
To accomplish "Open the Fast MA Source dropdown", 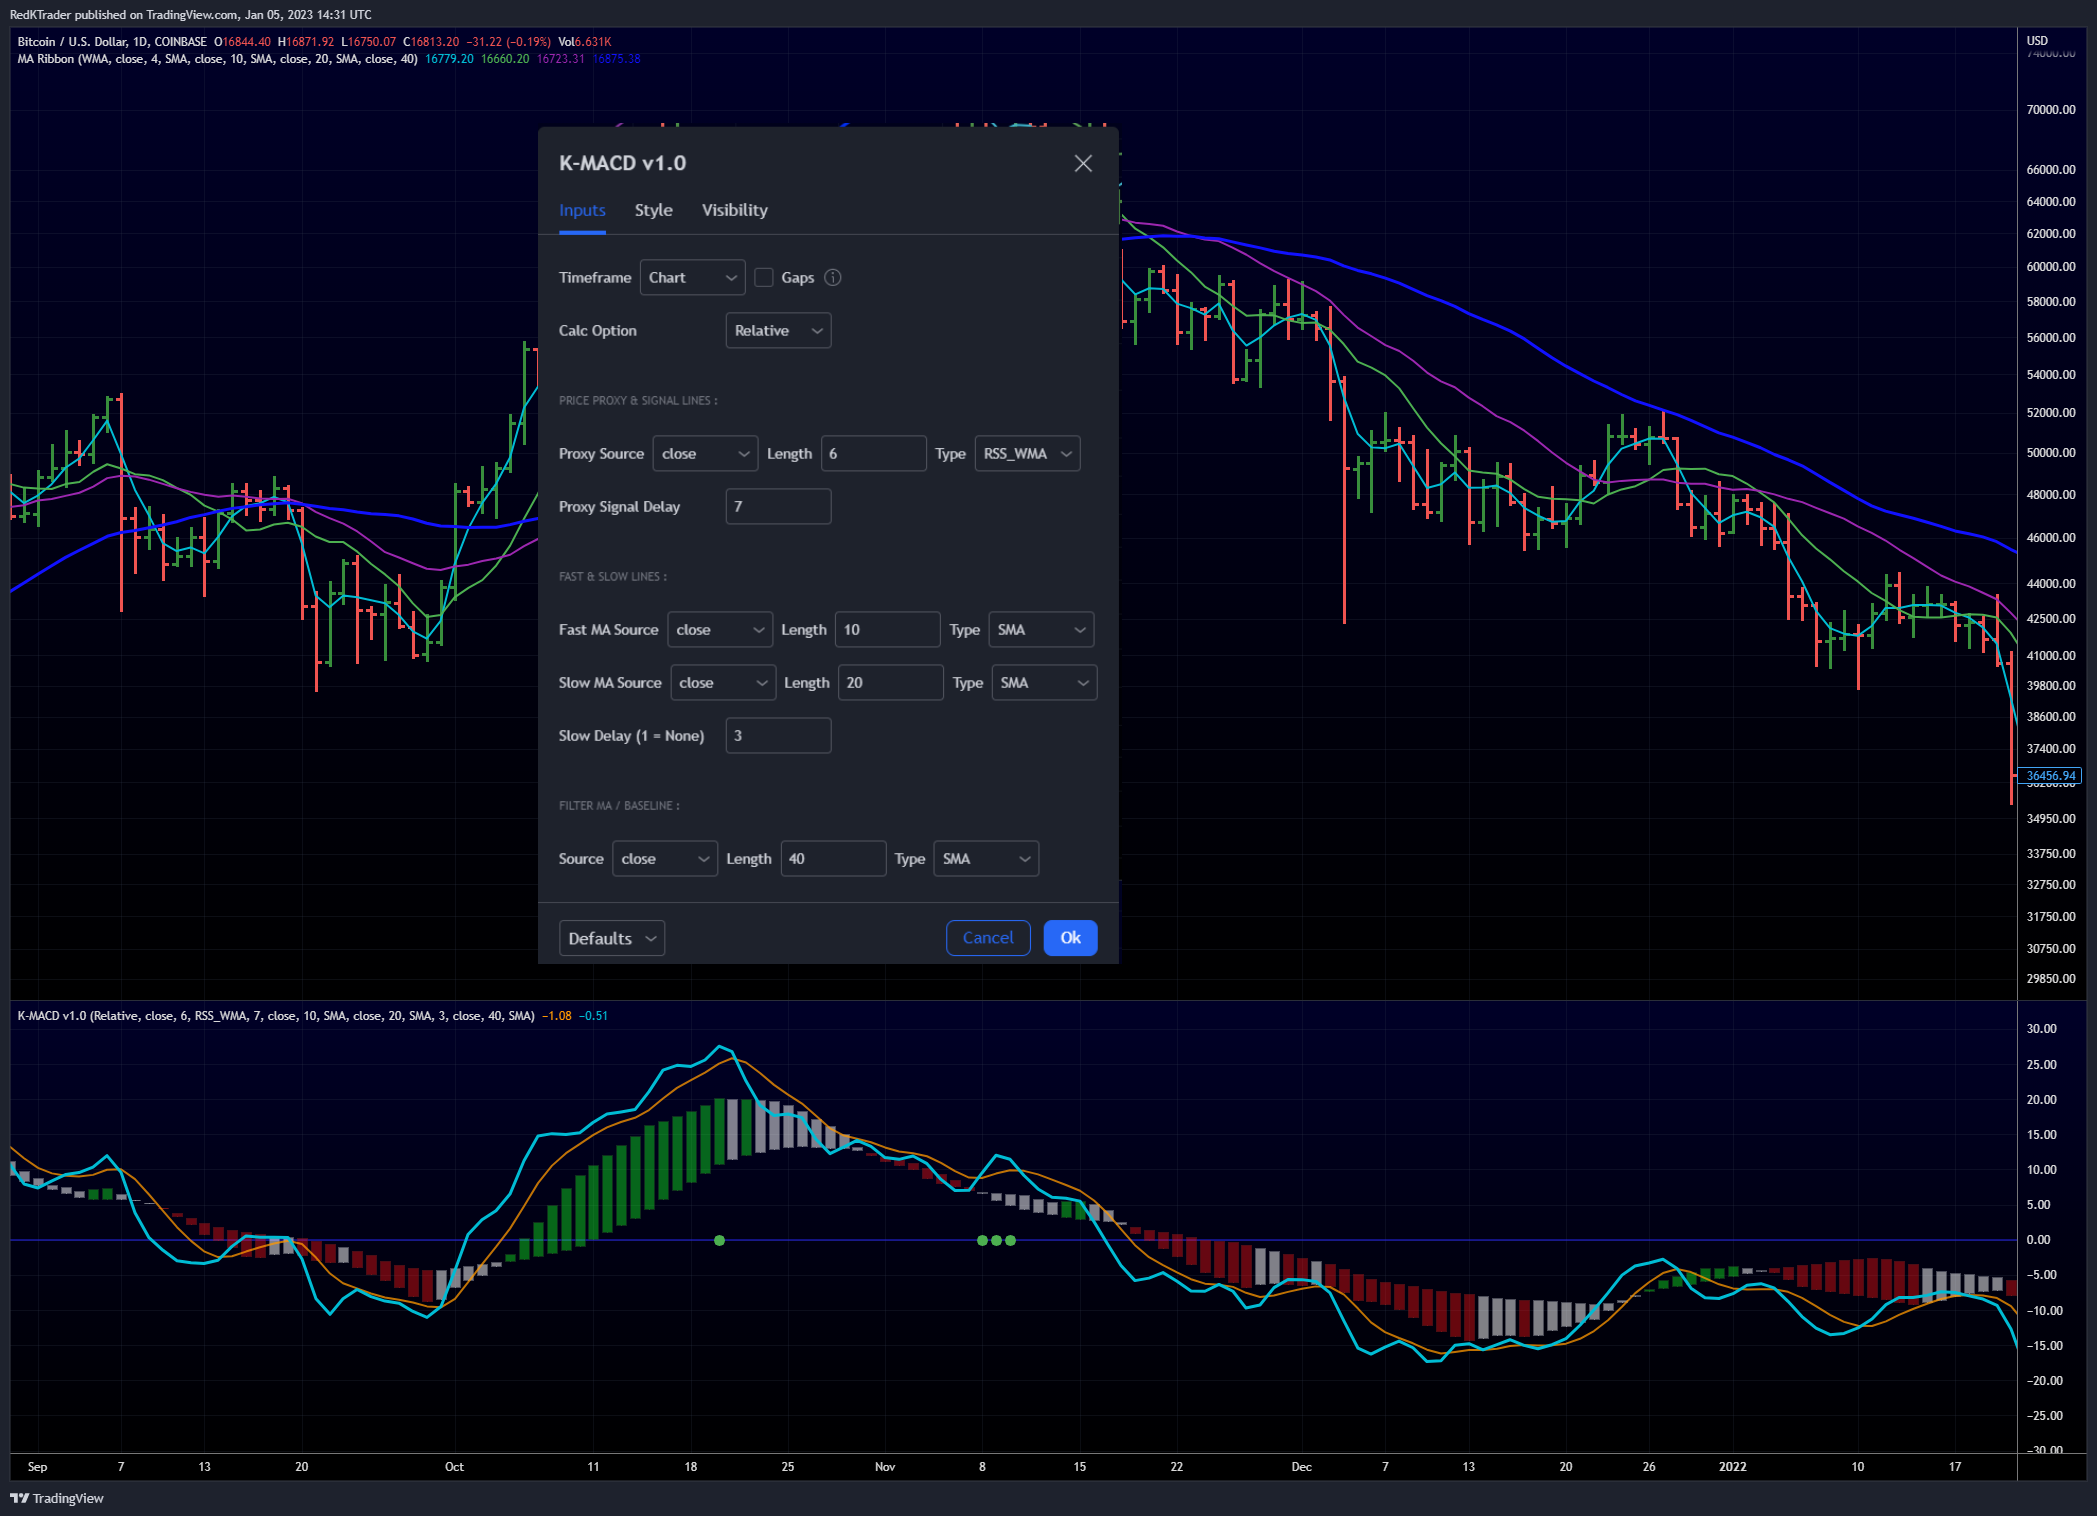I will (x=720, y=629).
